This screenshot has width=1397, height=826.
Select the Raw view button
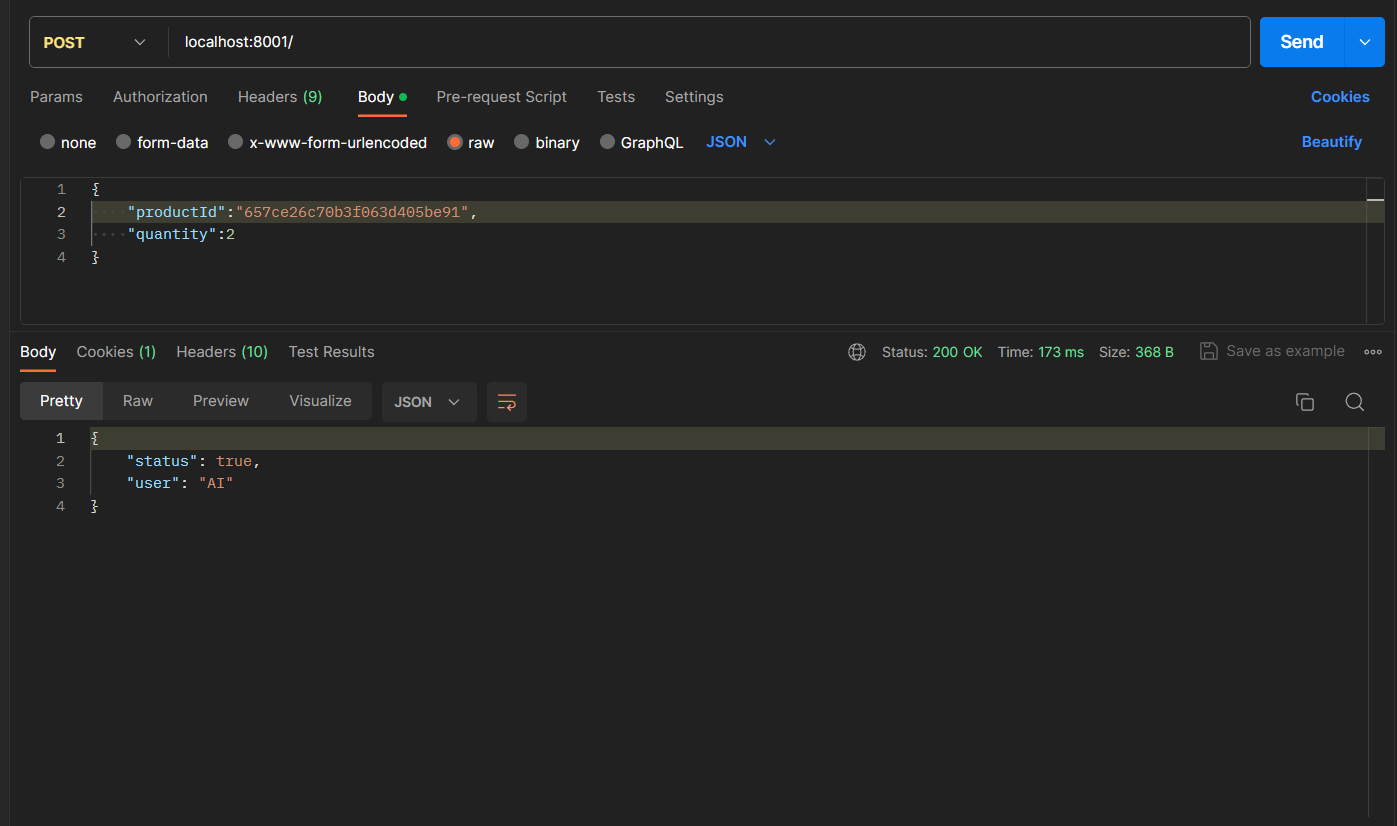[138, 401]
